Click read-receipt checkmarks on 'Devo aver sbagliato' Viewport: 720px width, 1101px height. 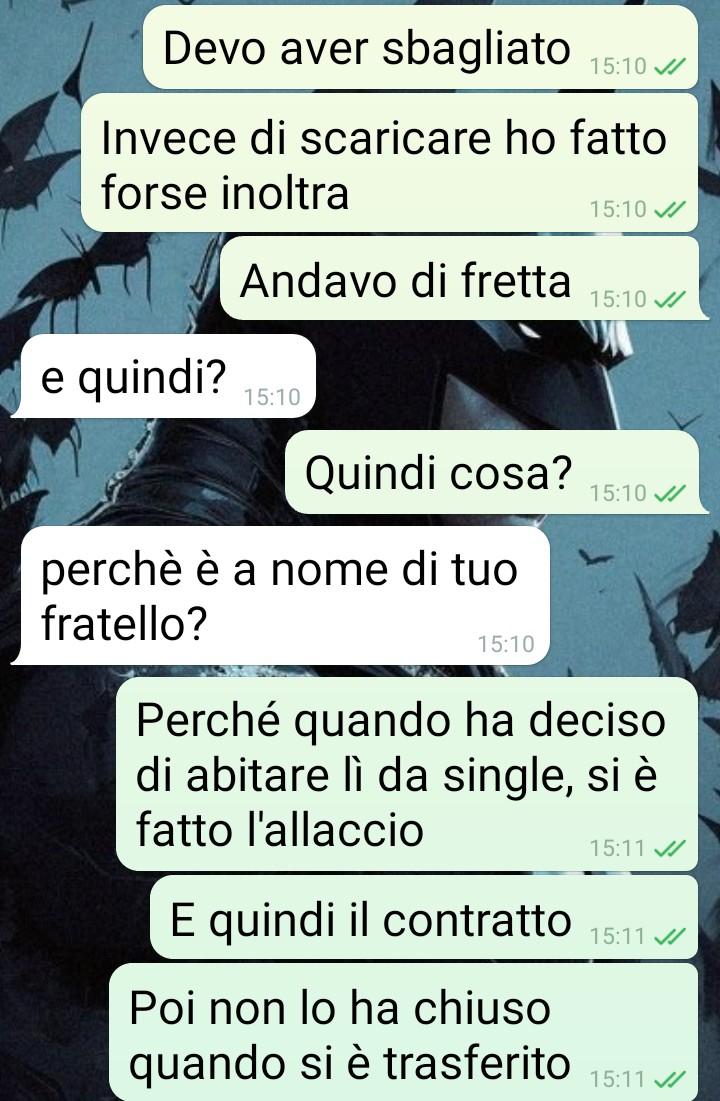tap(669, 67)
